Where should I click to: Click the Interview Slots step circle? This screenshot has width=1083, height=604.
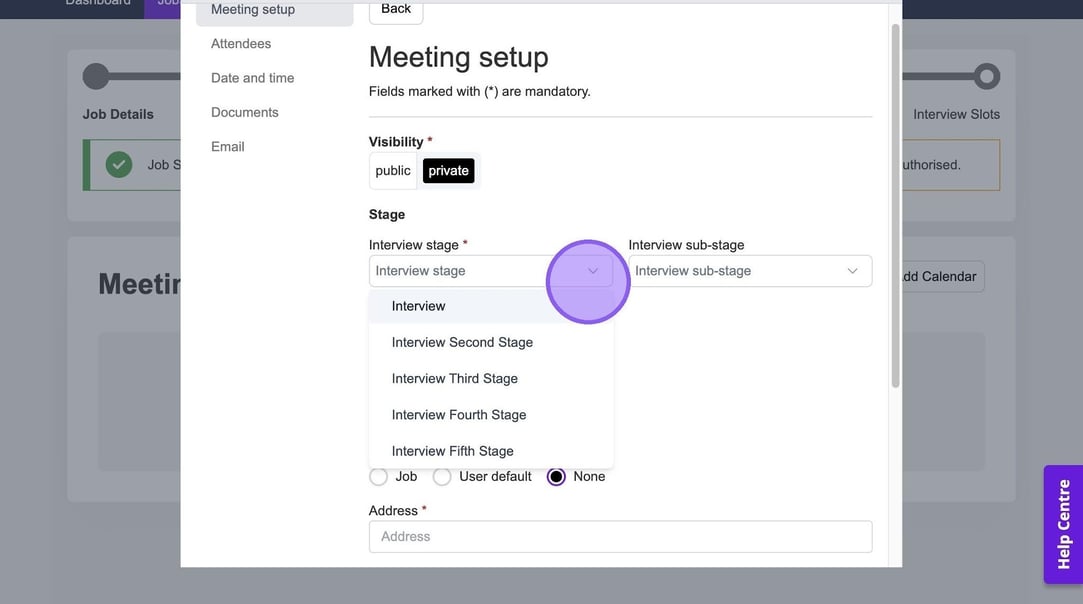pos(986,76)
